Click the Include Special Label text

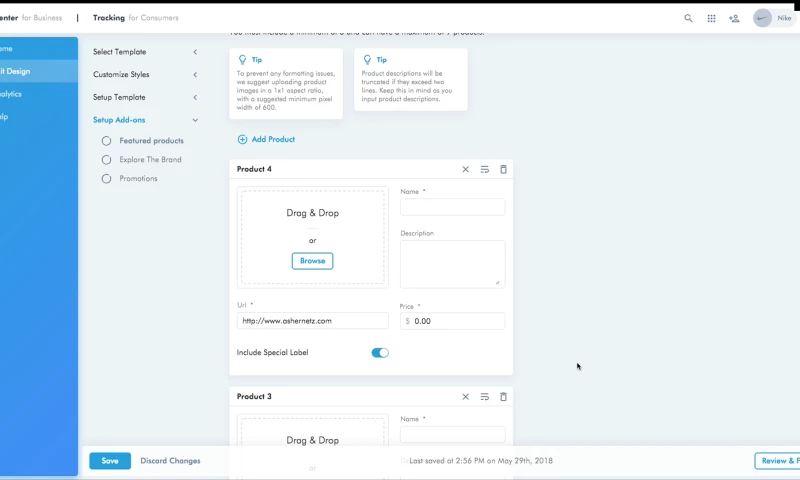(x=272, y=352)
